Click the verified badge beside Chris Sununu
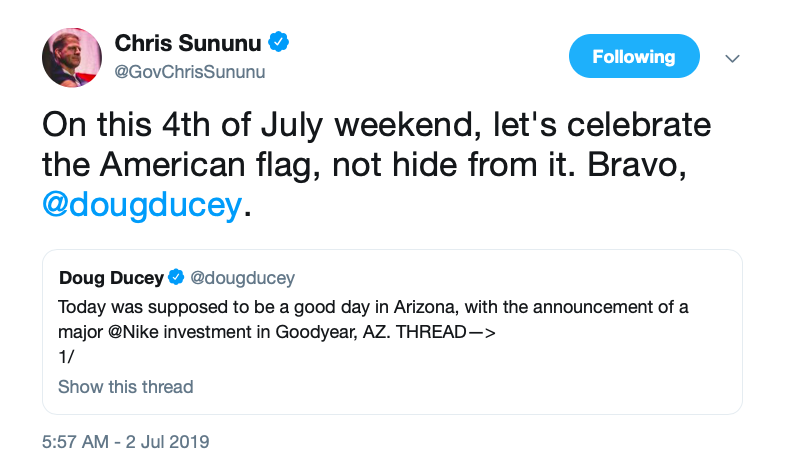 click(278, 42)
